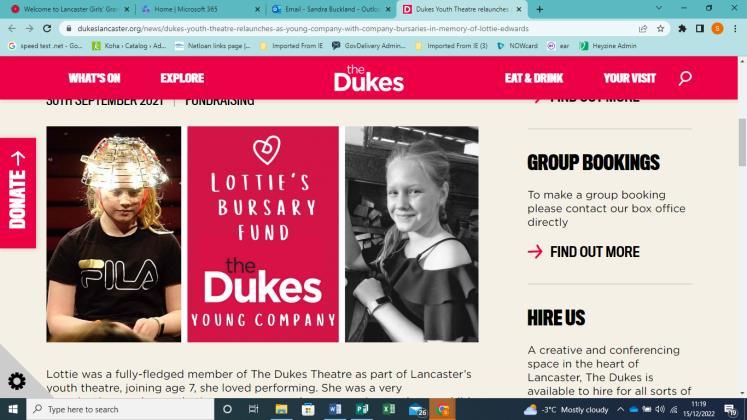747x420 pixels.
Task: Open Word from the taskbar
Action: point(335,409)
